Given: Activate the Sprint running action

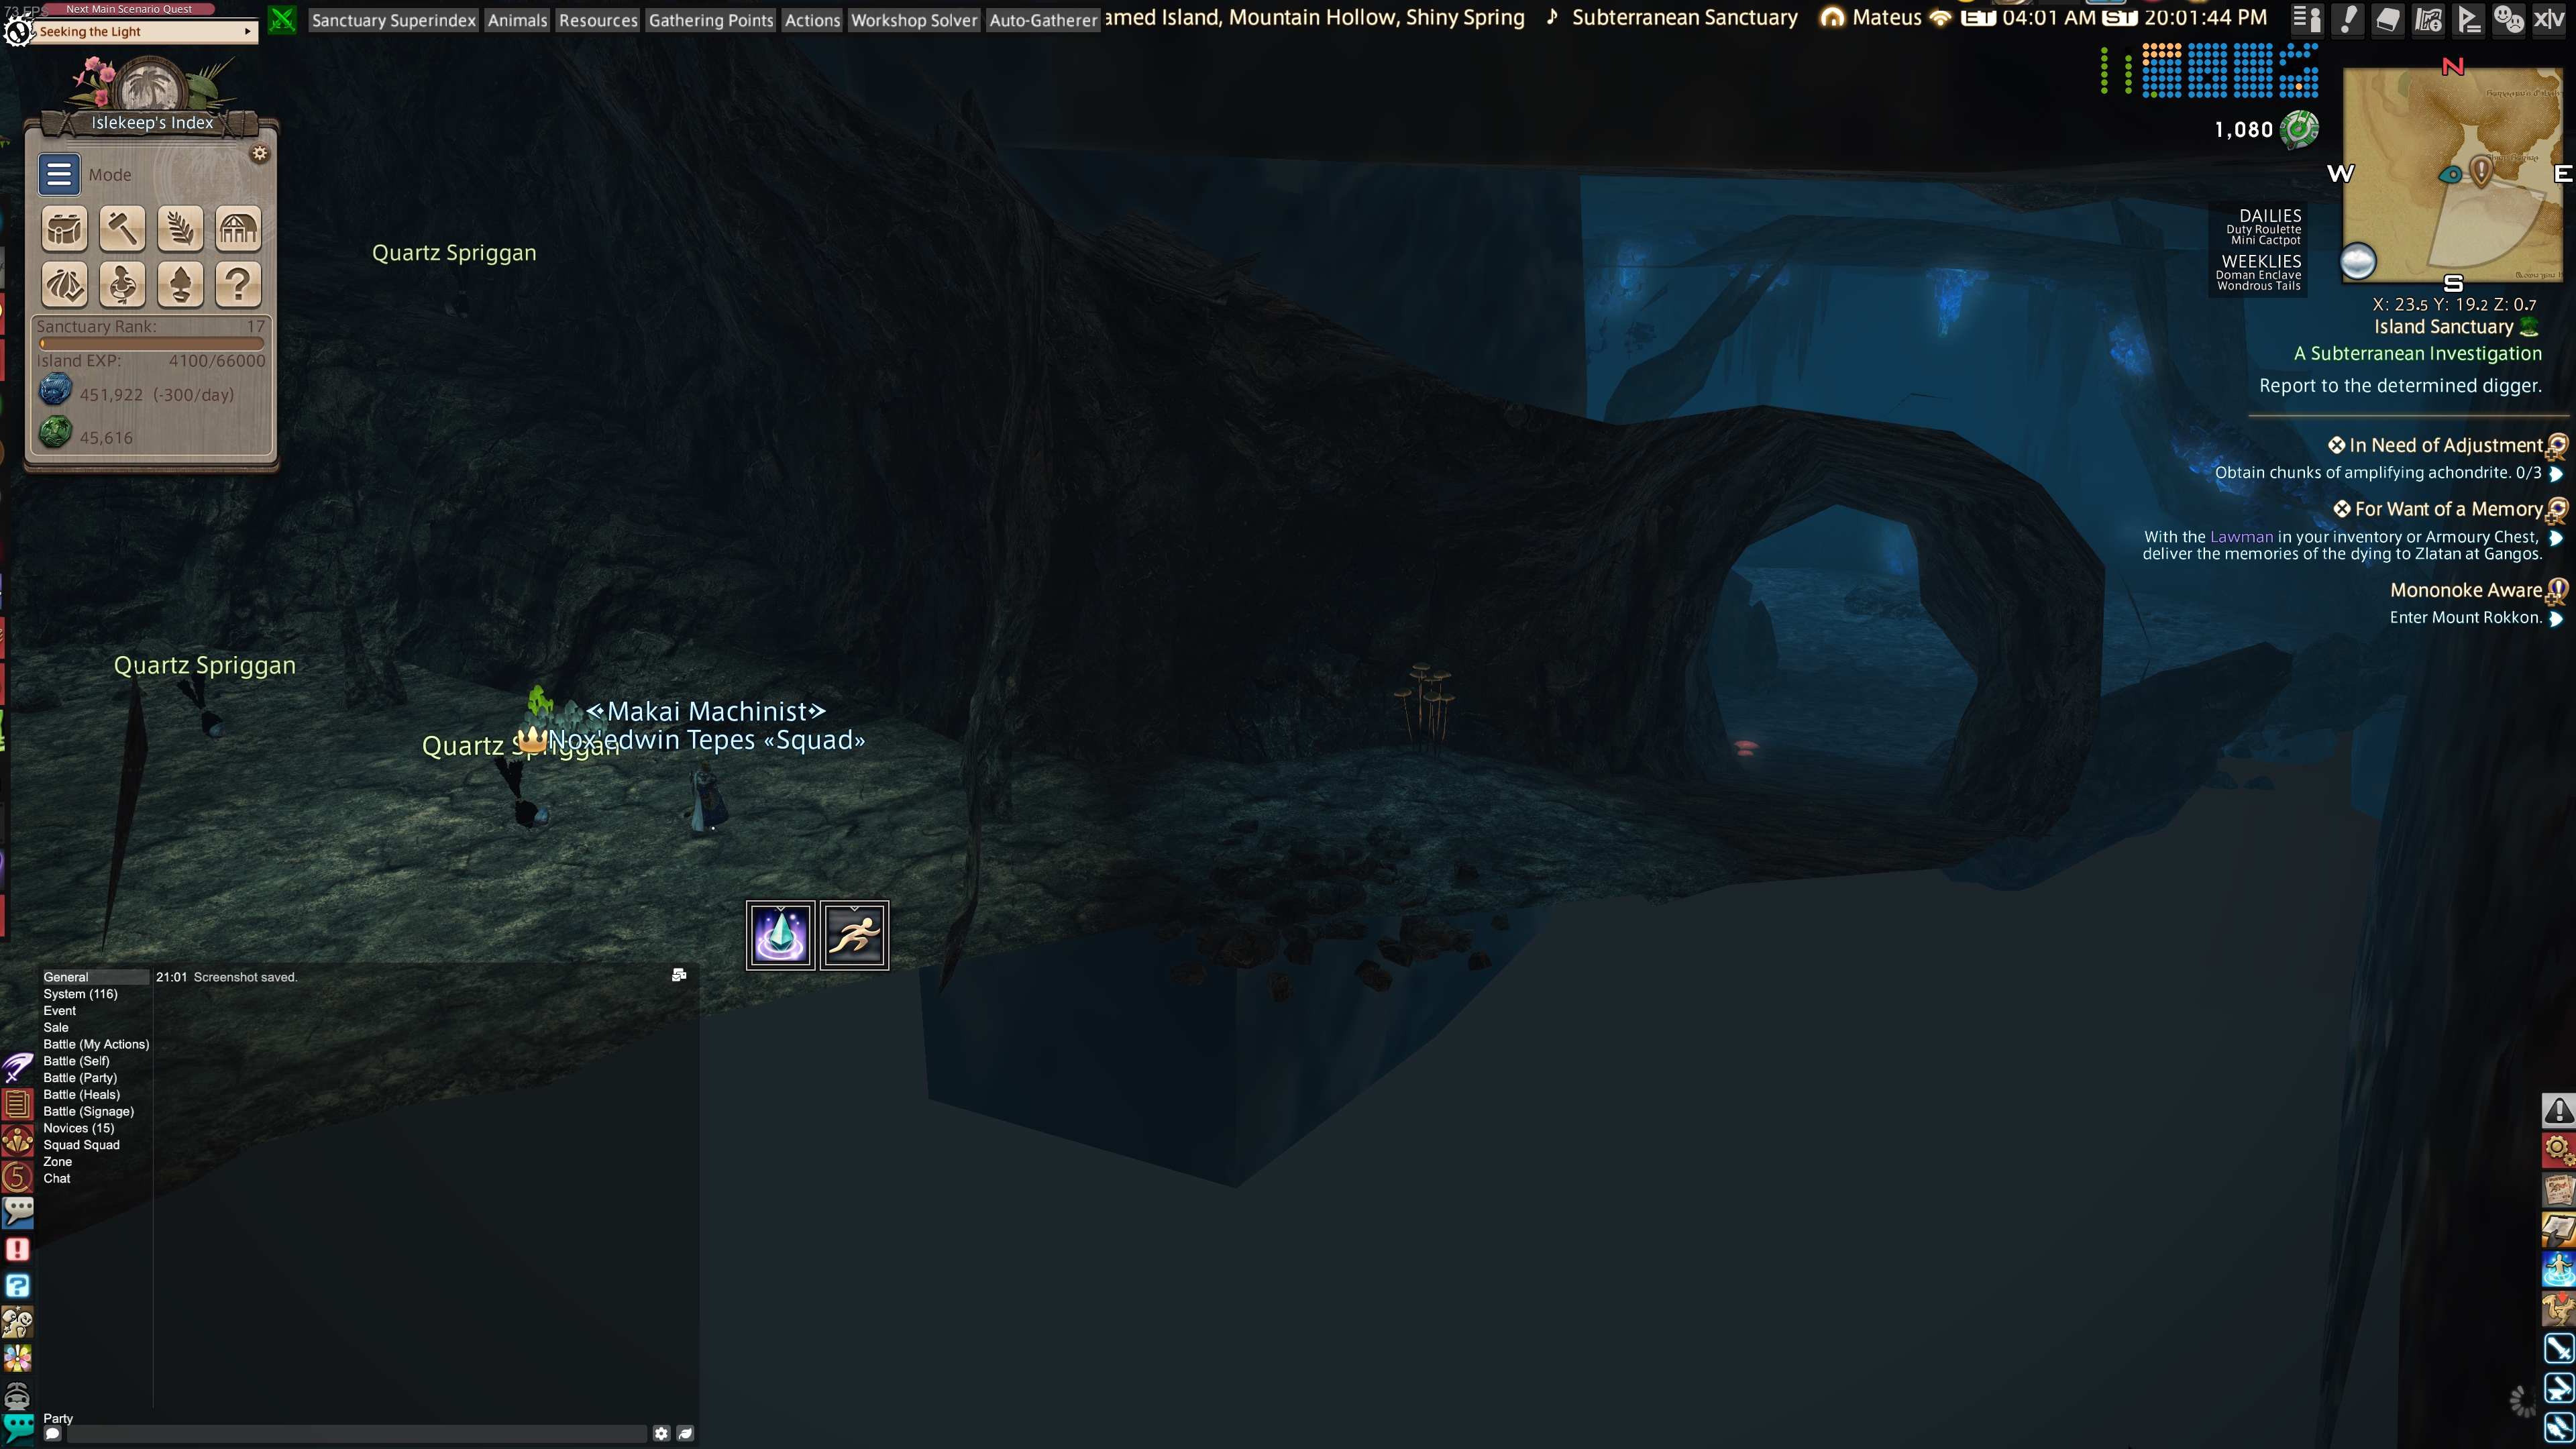Looking at the screenshot, I should (x=854, y=935).
